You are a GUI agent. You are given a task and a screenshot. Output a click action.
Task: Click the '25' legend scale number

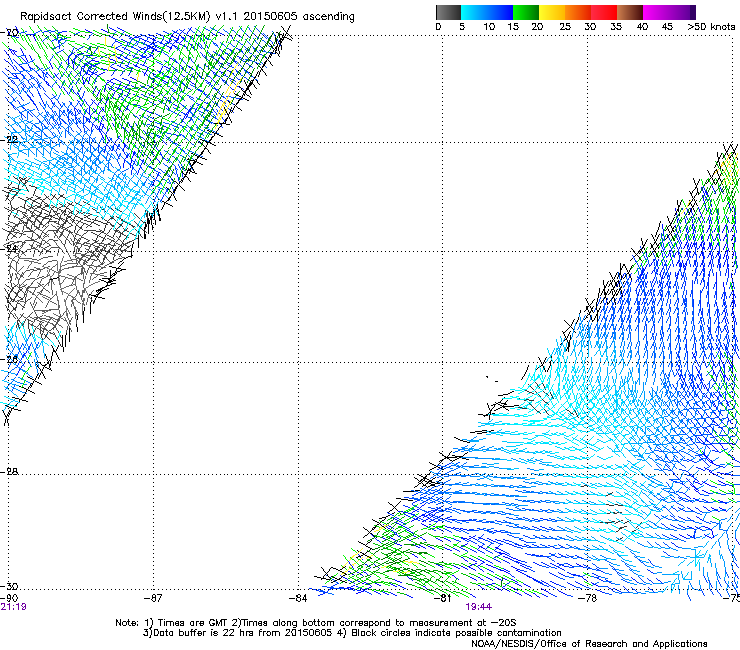coord(565,27)
